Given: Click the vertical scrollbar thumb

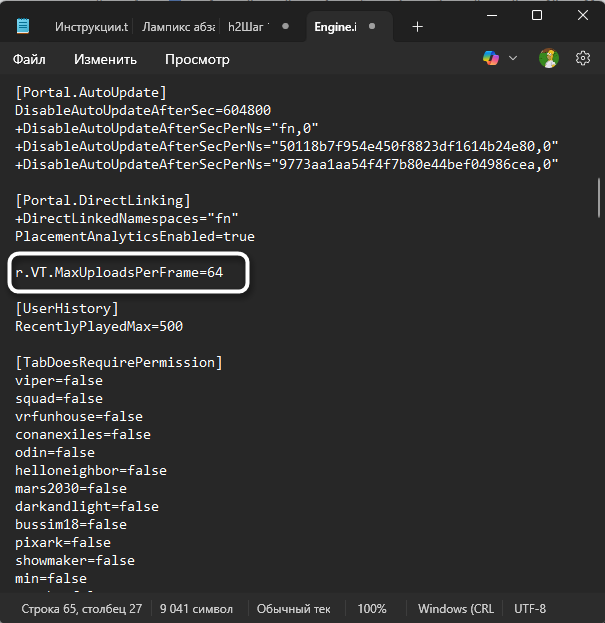Looking at the screenshot, I should [x=599, y=197].
